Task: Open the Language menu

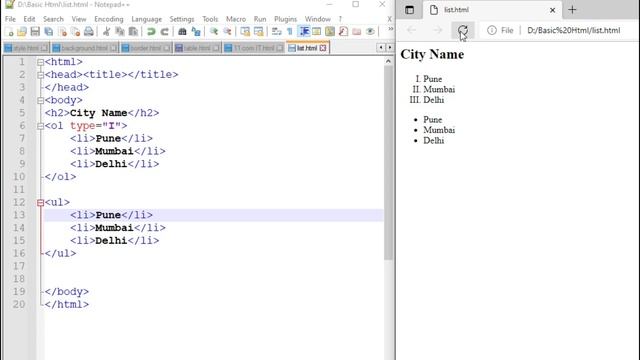Action: pos(147,19)
